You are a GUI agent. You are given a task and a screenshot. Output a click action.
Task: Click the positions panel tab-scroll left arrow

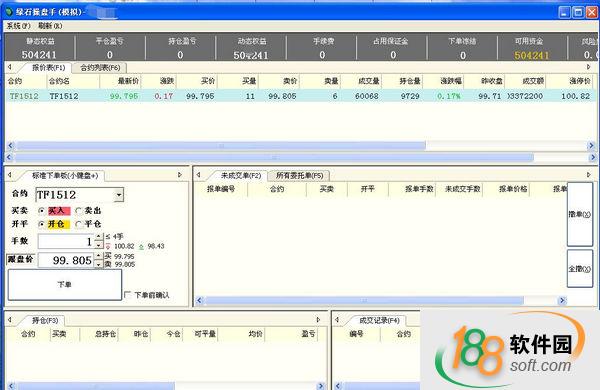point(10,320)
